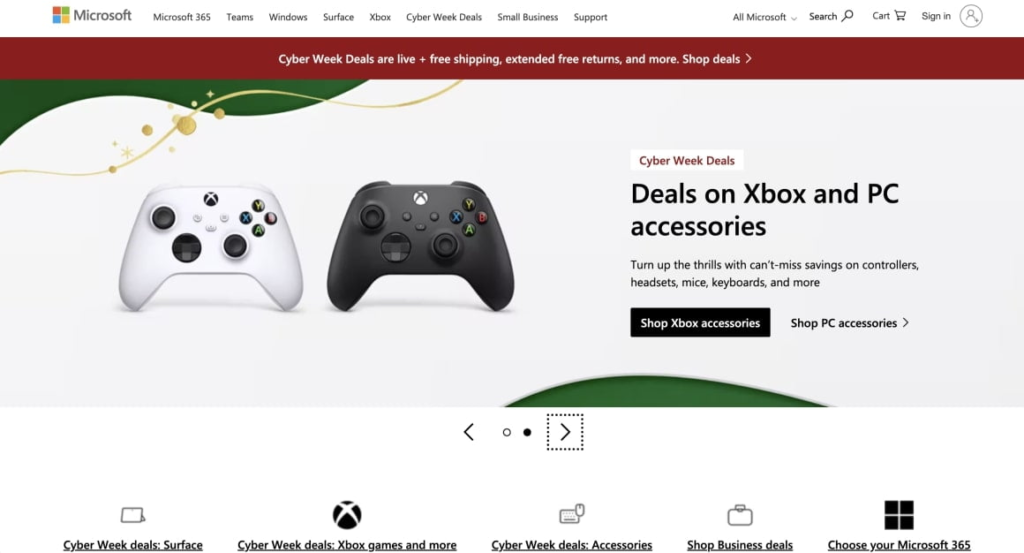This screenshot has width=1024, height=553.
Task: Click the Microsoft 365 four-squares icon
Action: (899, 514)
